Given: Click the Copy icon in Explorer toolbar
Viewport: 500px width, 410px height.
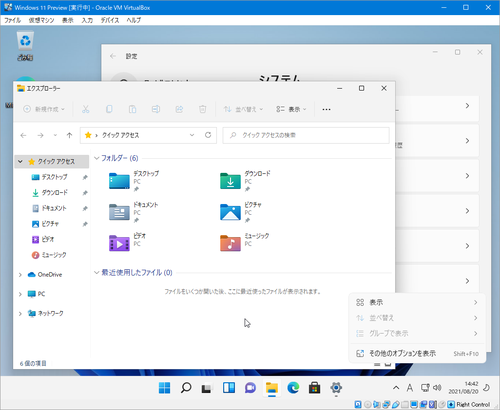Looking at the screenshot, I should click(109, 109).
